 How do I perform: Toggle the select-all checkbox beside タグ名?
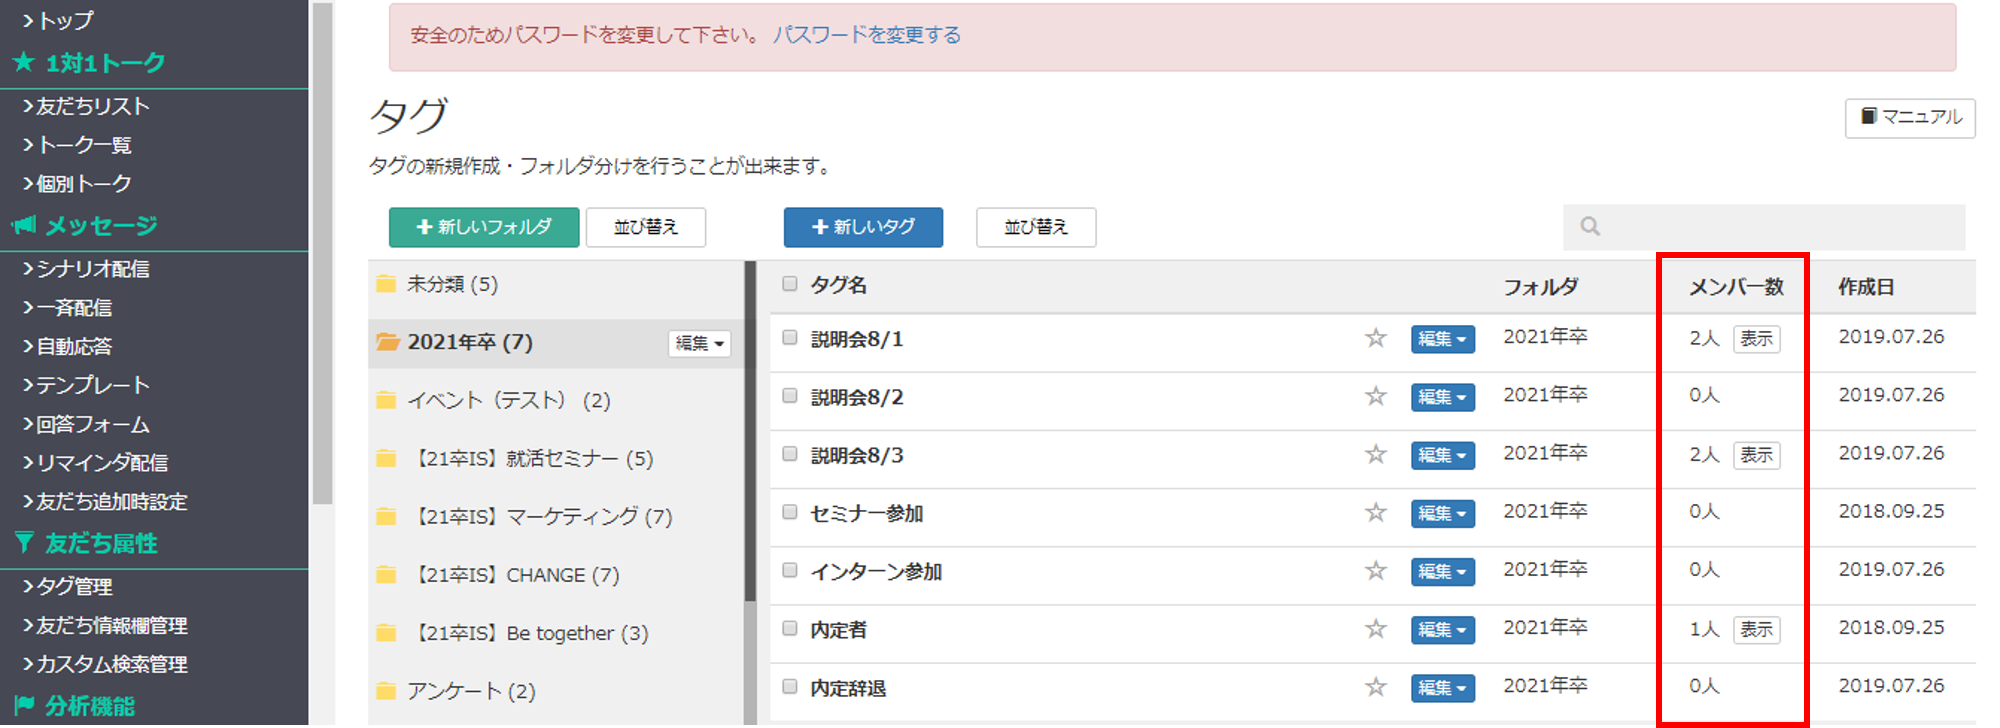click(x=790, y=284)
